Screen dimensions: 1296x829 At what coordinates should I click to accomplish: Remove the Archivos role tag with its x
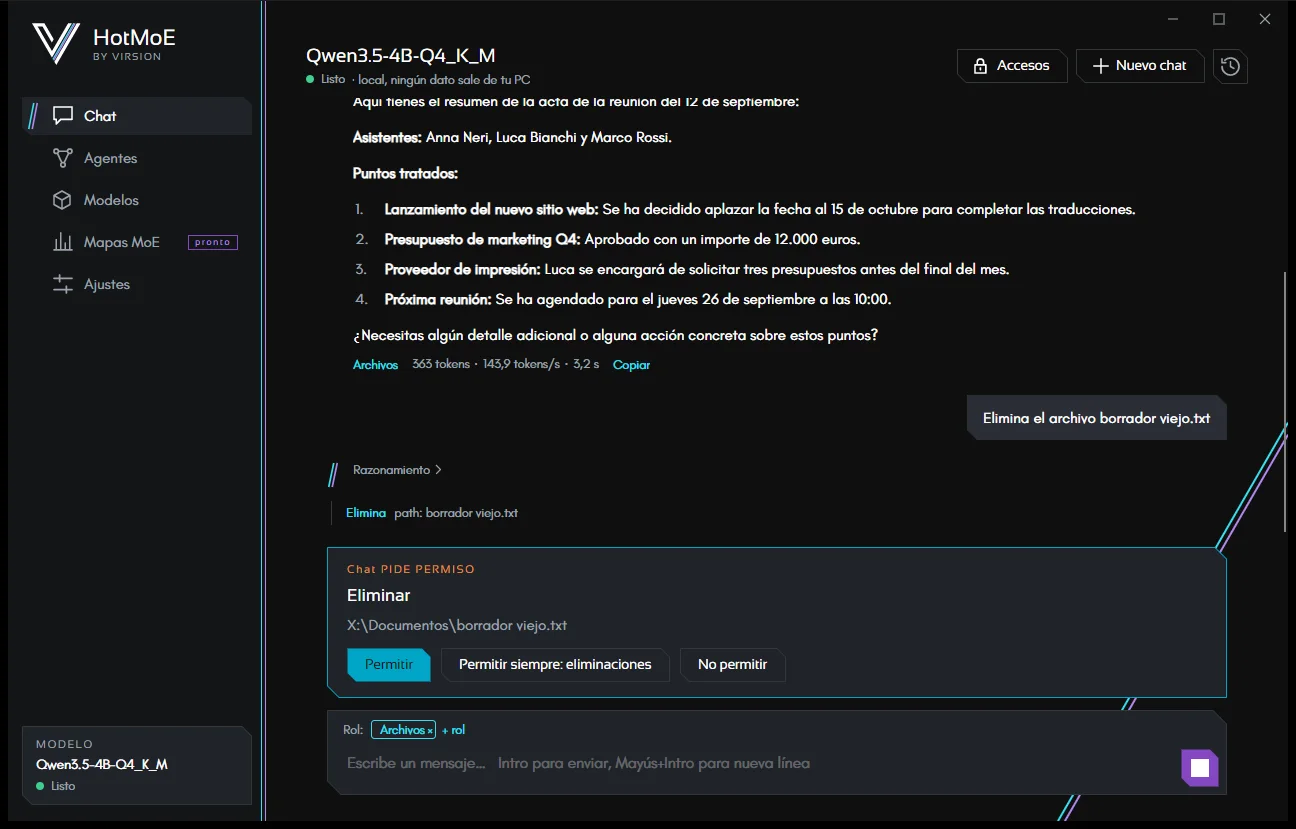pos(430,731)
